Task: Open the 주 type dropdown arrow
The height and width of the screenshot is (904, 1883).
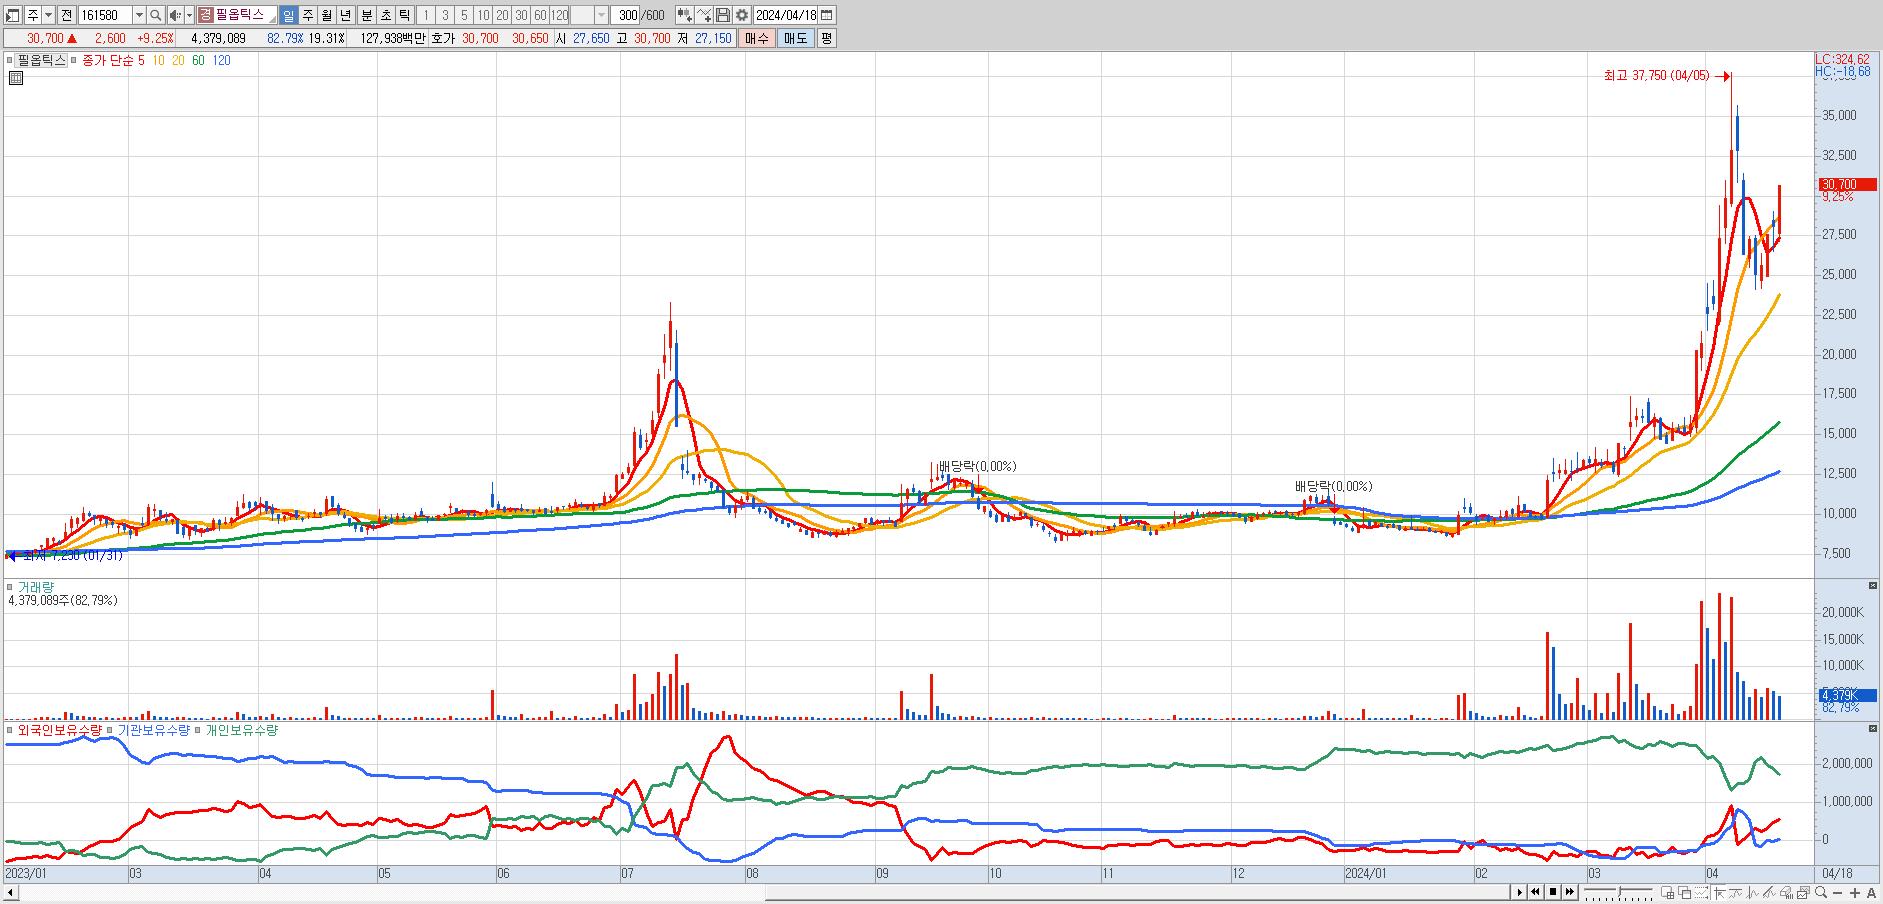Action: (49, 15)
